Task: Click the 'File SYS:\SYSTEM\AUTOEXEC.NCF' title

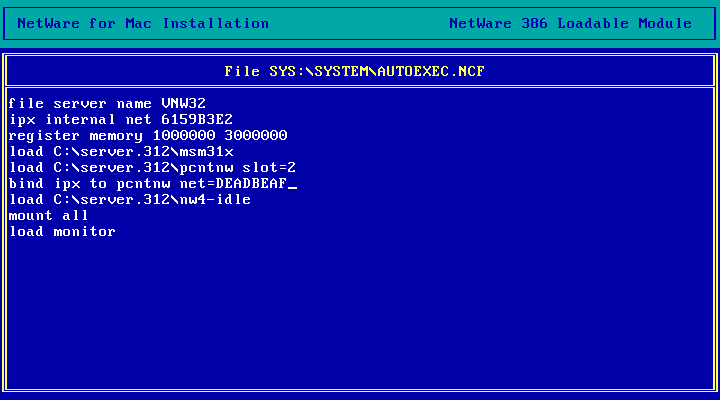Action: tap(354, 71)
